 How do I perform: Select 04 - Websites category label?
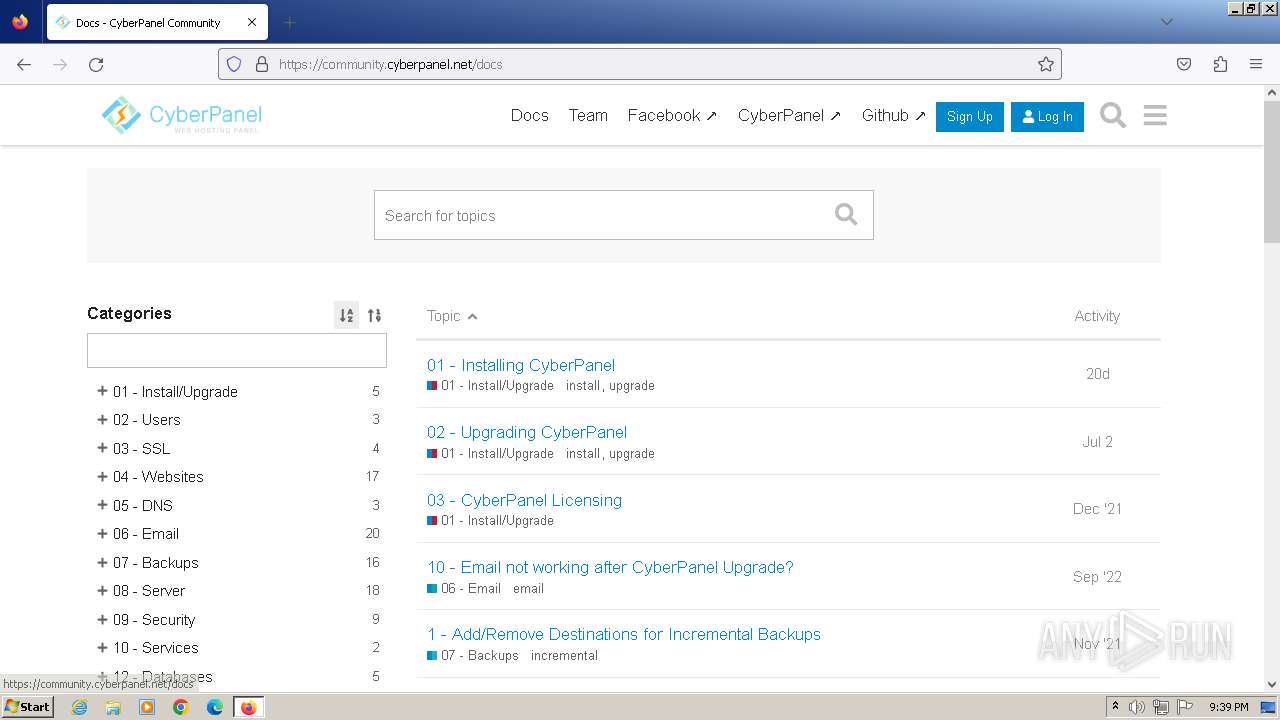(158, 476)
